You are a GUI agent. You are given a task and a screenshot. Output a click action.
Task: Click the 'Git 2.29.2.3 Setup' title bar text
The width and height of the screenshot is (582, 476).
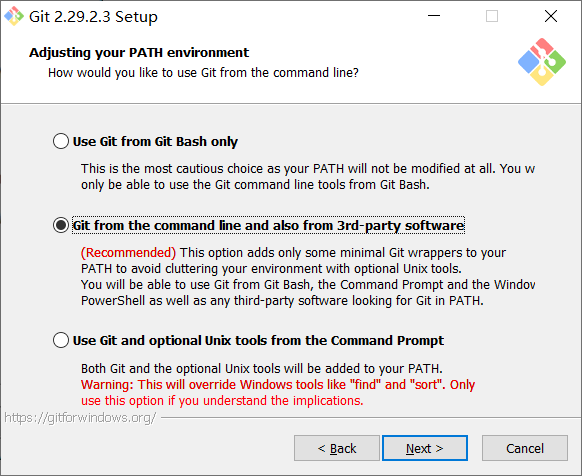click(93, 17)
